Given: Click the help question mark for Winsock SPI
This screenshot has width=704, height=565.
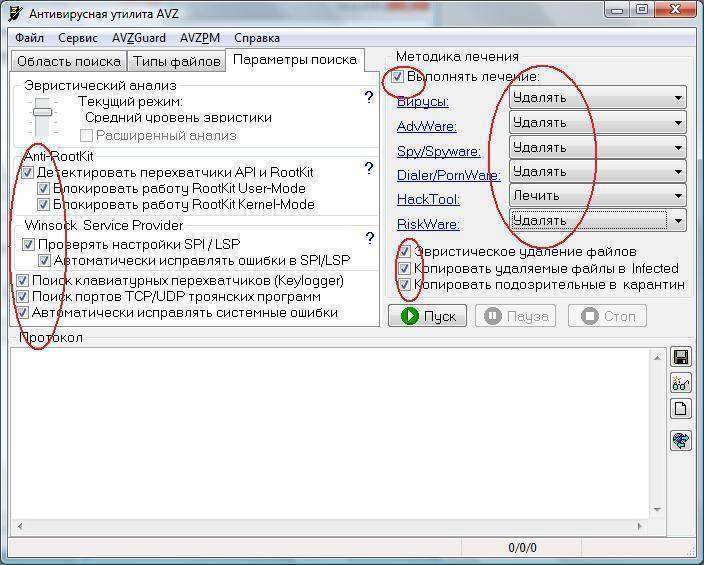Looking at the screenshot, I should [x=368, y=238].
